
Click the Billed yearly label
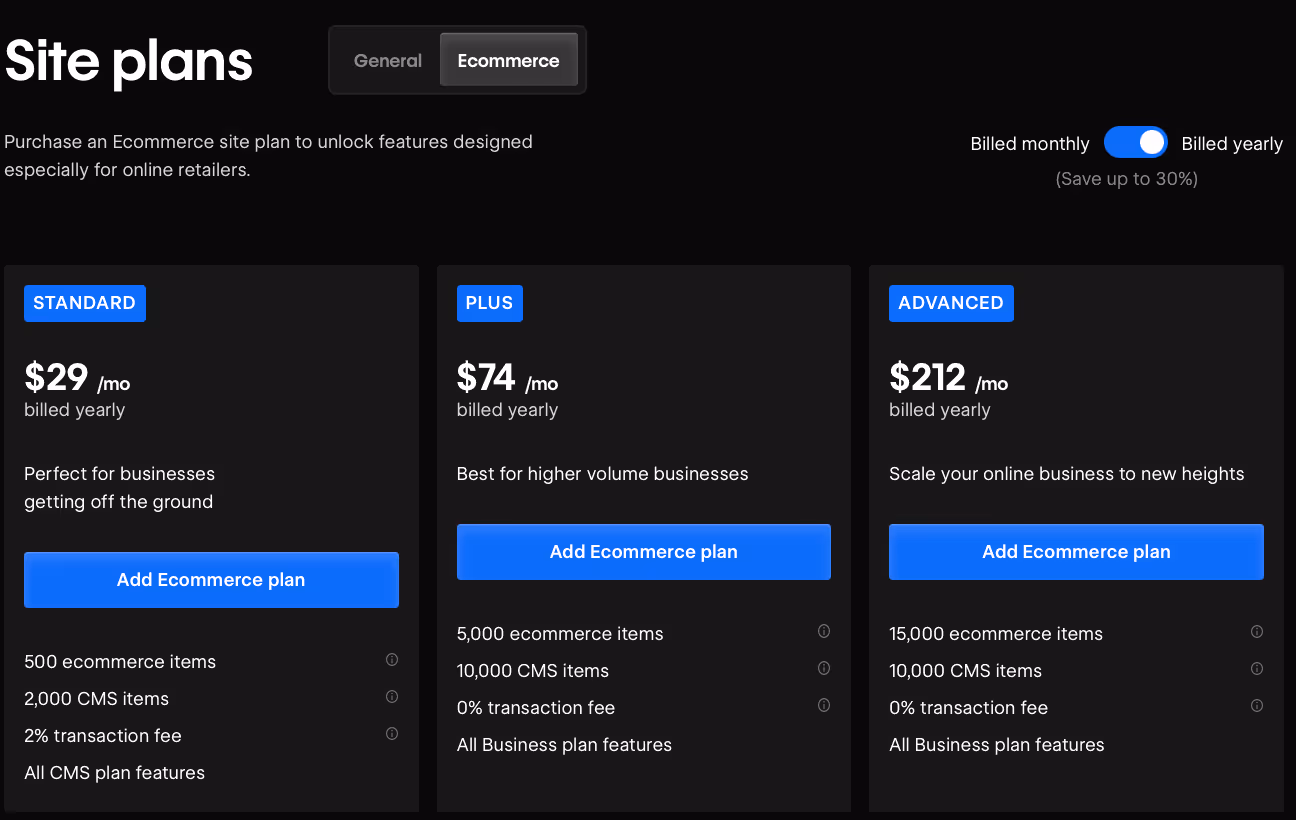[1232, 143]
